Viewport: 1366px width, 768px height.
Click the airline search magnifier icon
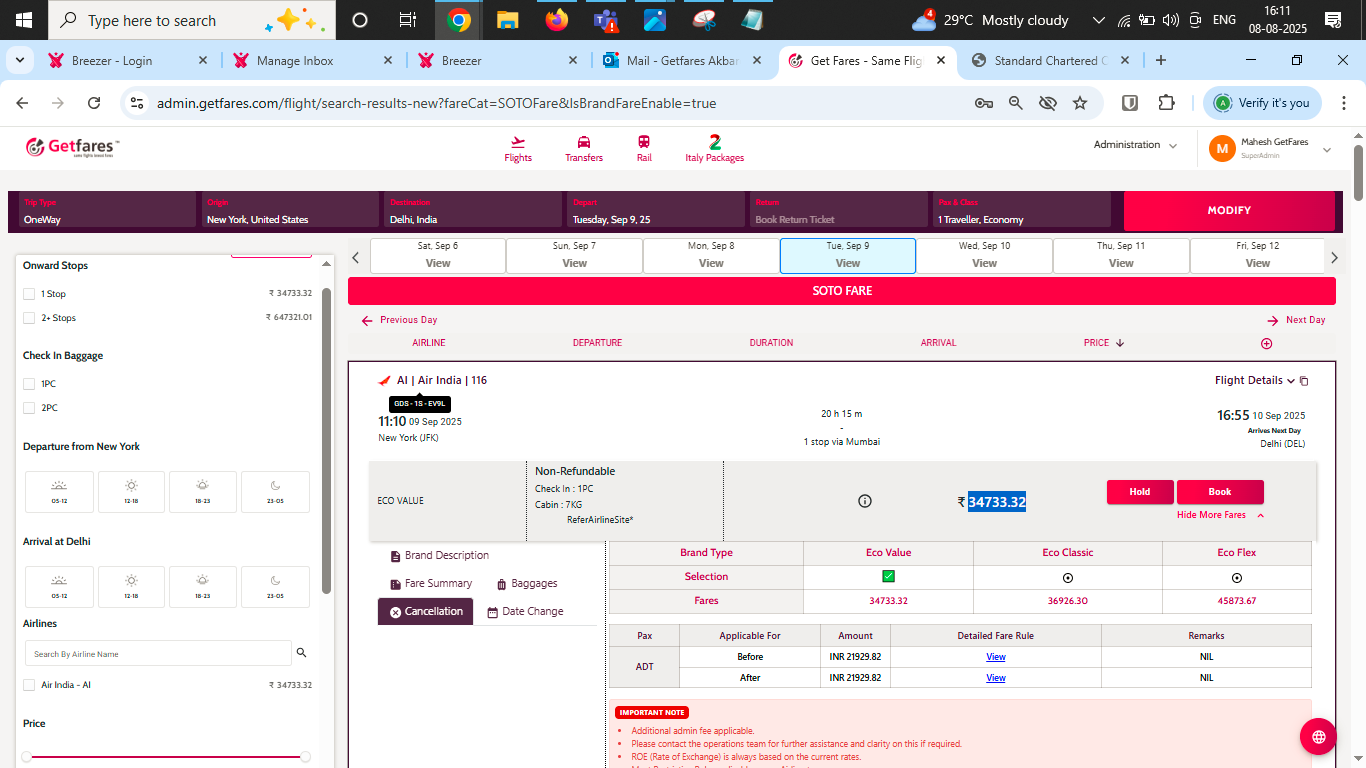point(301,653)
